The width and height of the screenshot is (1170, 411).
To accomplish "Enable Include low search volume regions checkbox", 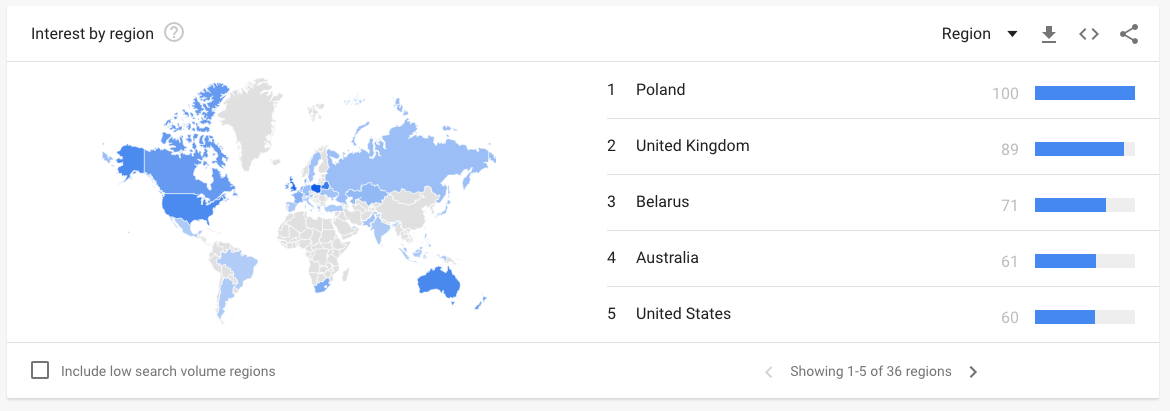I will pos(40,370).
